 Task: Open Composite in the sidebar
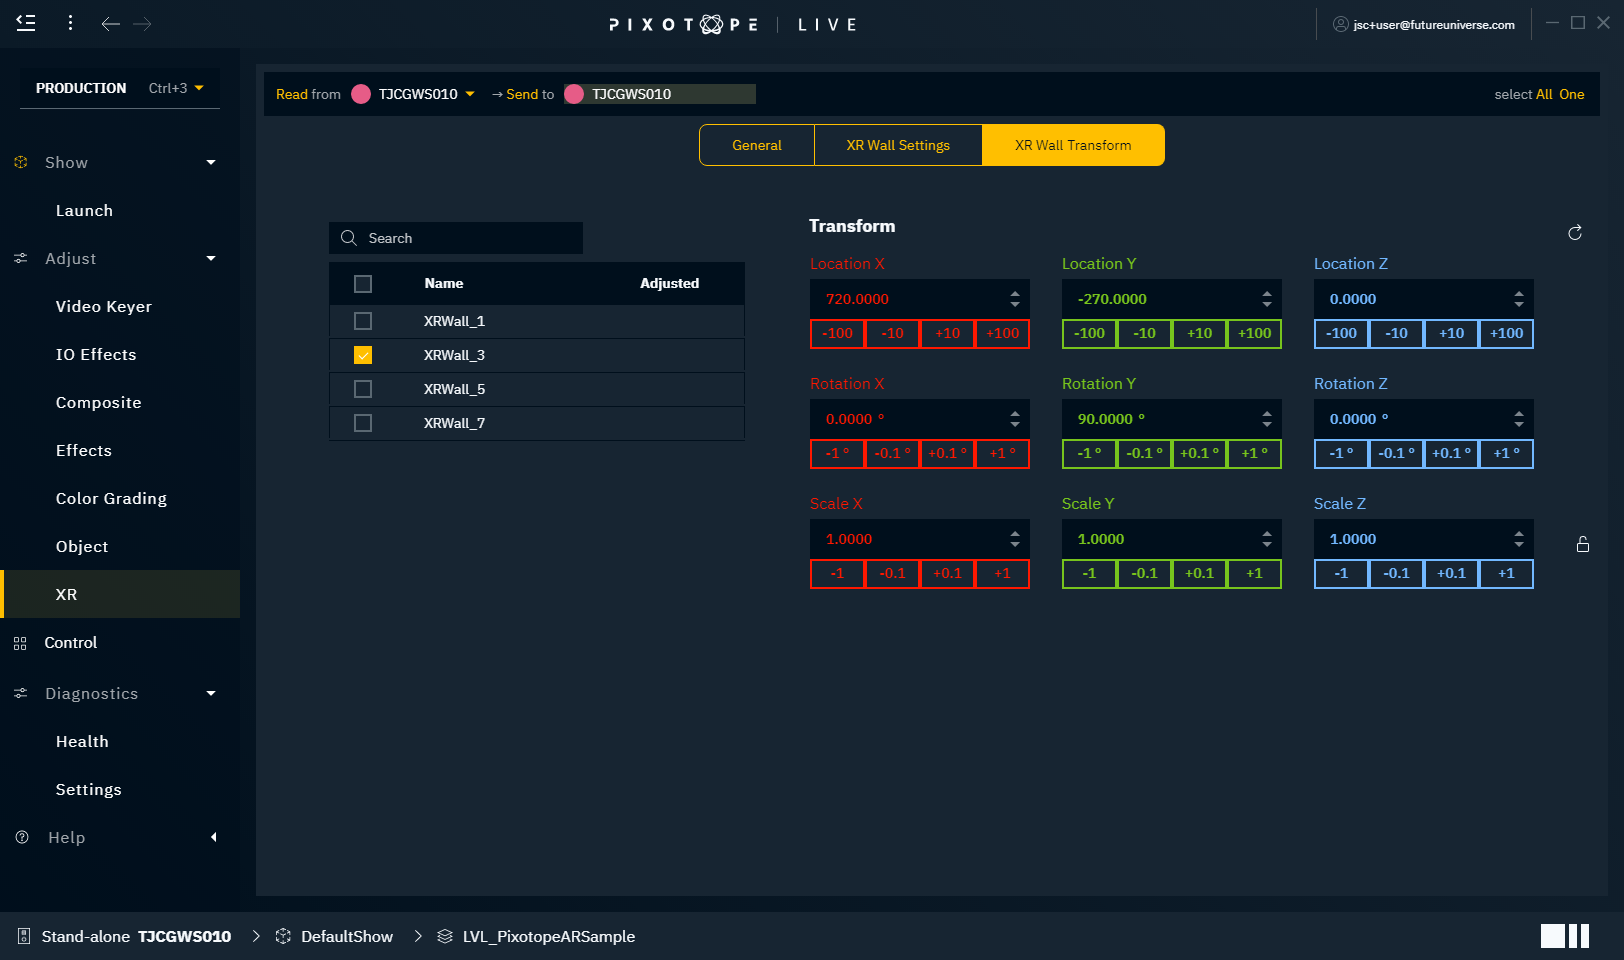(x=98, y=402)
